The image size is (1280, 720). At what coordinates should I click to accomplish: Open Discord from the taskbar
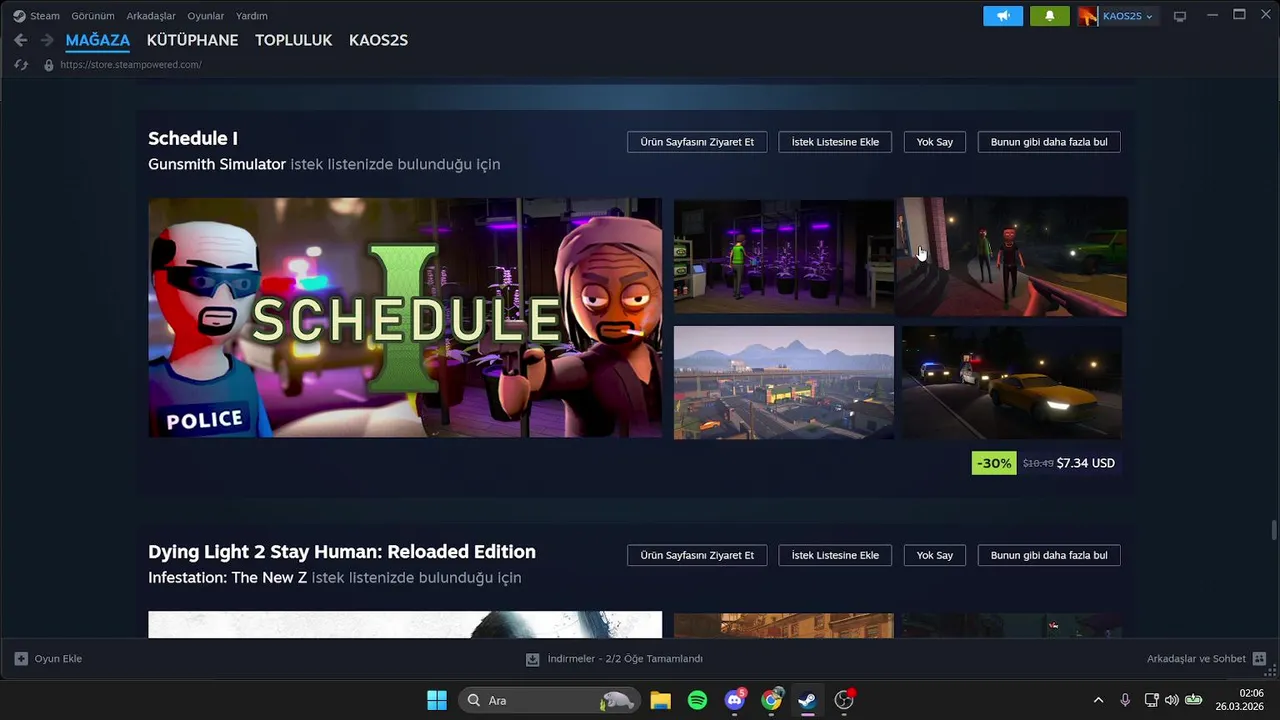(x=735, y=700)
